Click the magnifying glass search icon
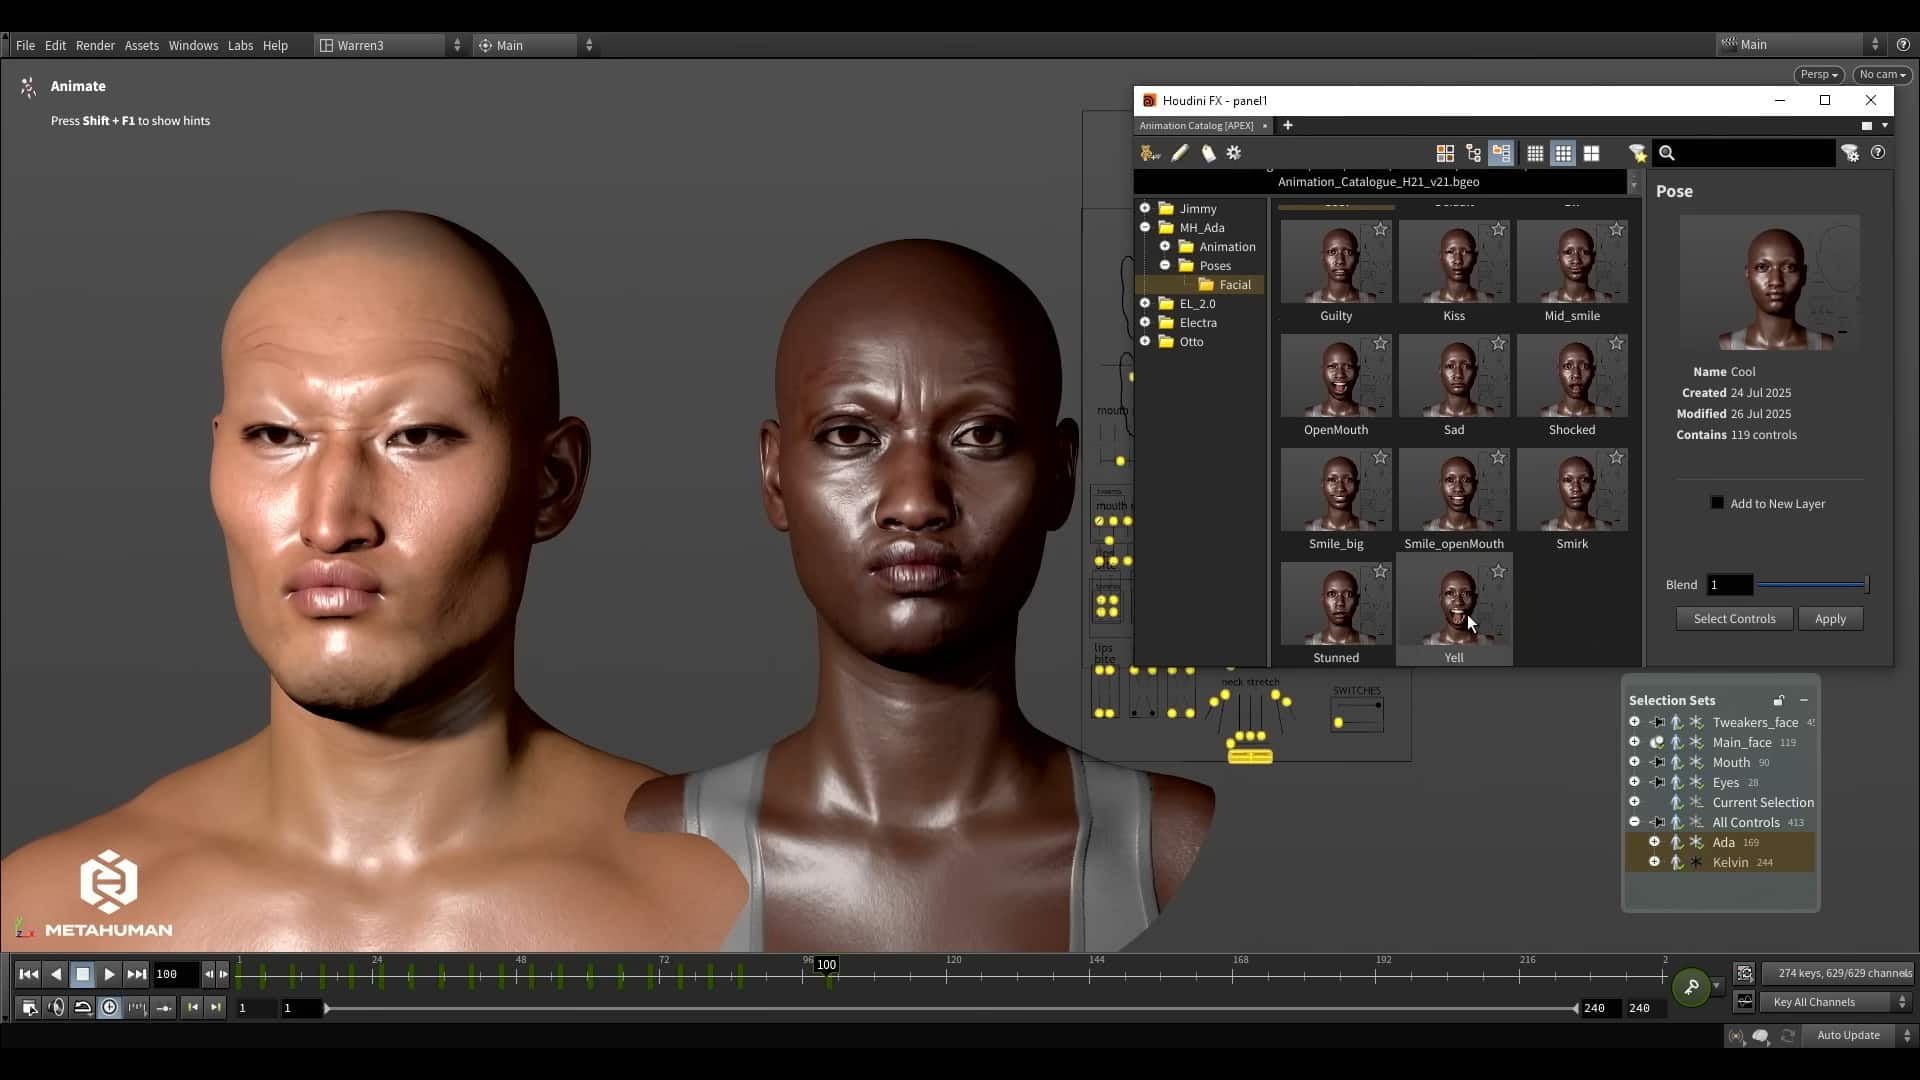1920x1080 pixels. click(1667, 153)
